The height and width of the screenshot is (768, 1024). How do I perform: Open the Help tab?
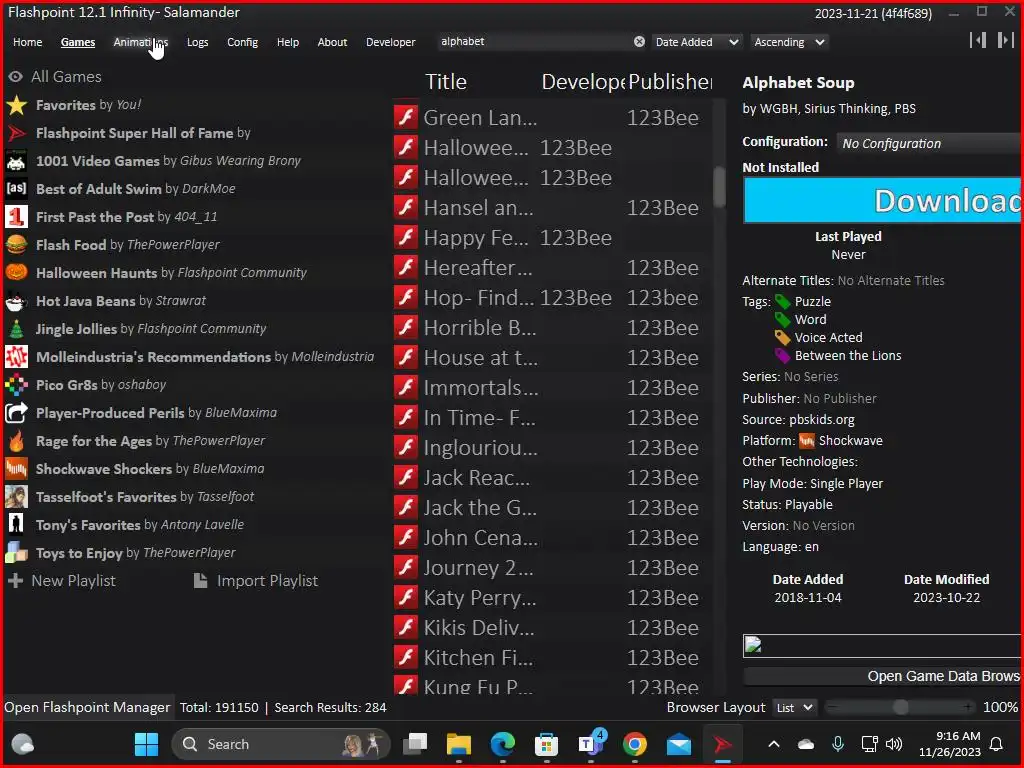click(287, 42)
